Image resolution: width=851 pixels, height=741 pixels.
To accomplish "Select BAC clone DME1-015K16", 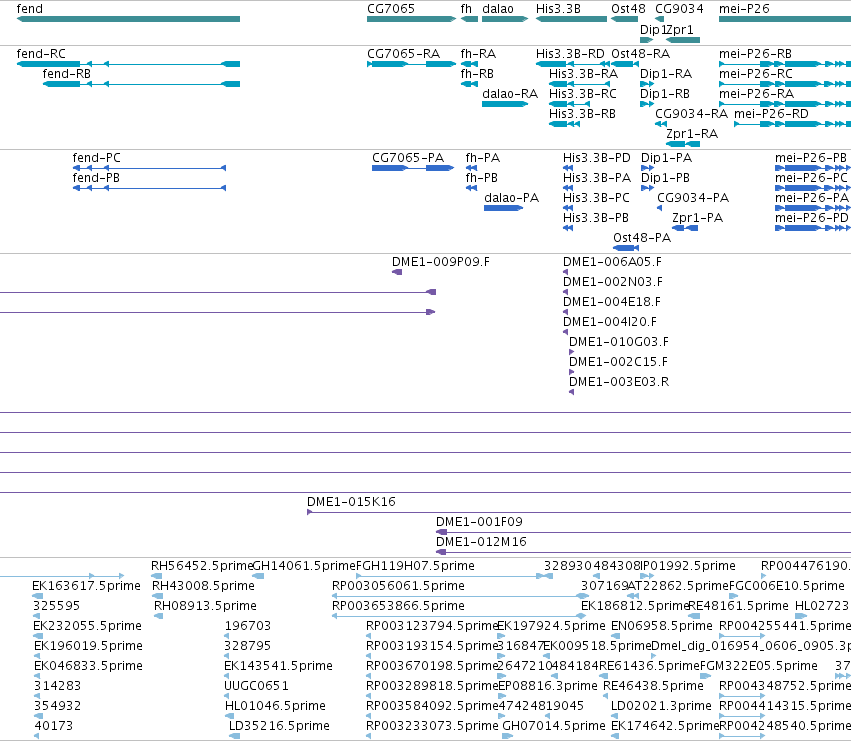I will pyautogui.click(x=351, y=502).
